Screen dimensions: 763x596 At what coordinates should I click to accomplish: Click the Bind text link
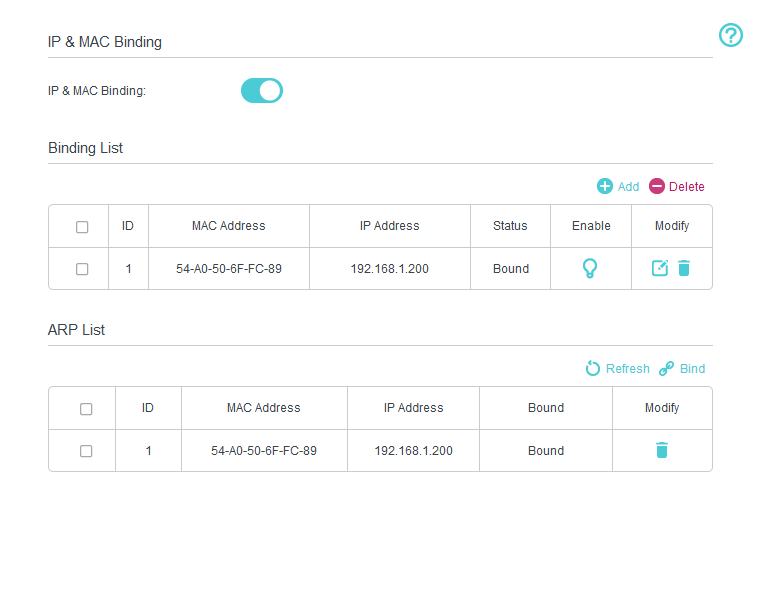click(x=692, y=369)
